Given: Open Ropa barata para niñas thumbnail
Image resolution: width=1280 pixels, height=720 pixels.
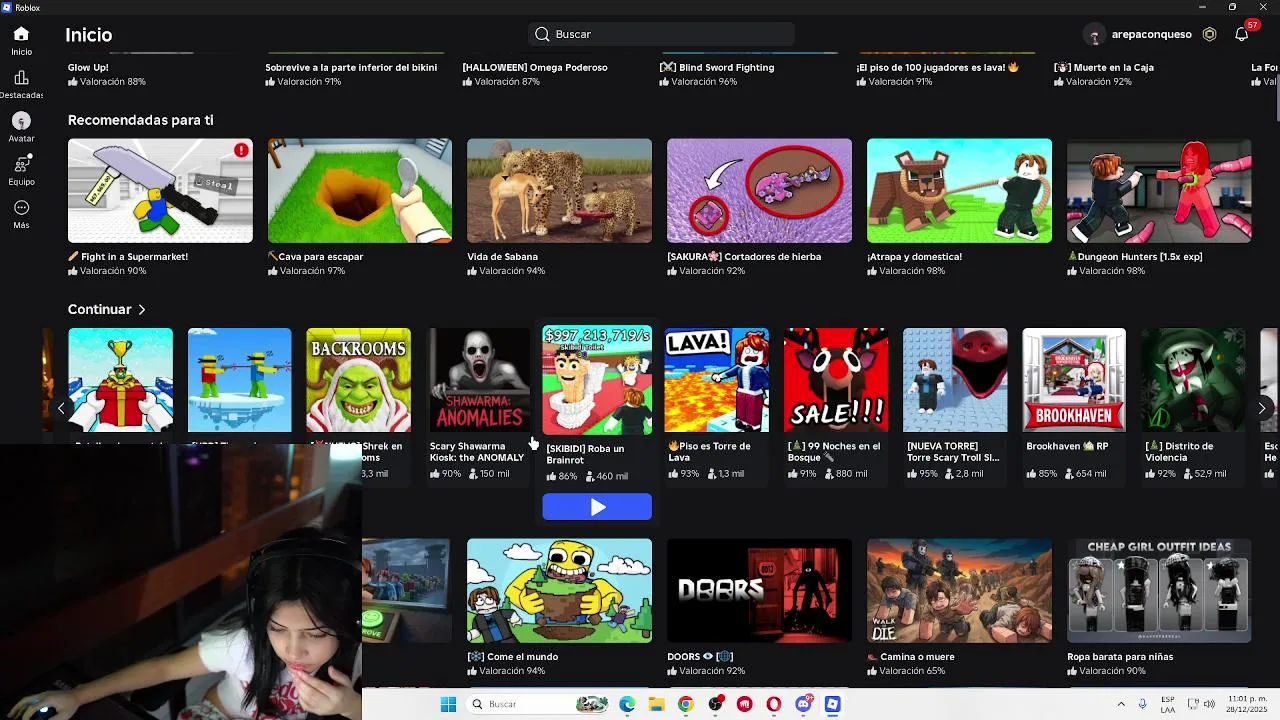Looking at the screenshot, I should (x=1159, y=591).
